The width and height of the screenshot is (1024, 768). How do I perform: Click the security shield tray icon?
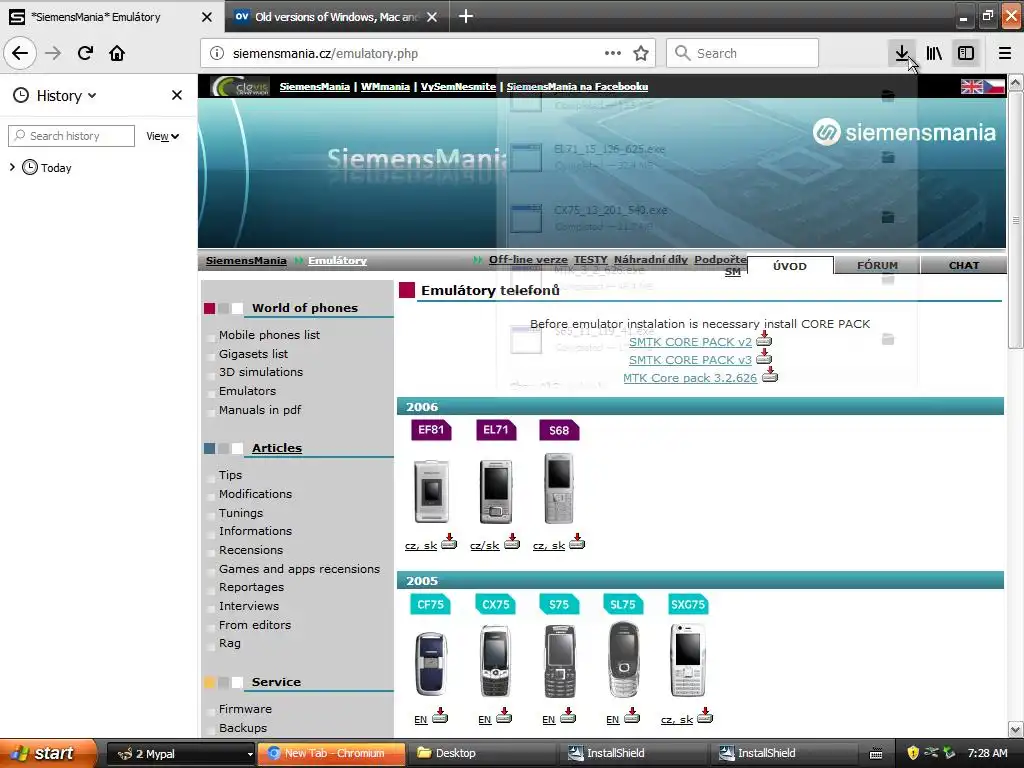pos(913,754)
